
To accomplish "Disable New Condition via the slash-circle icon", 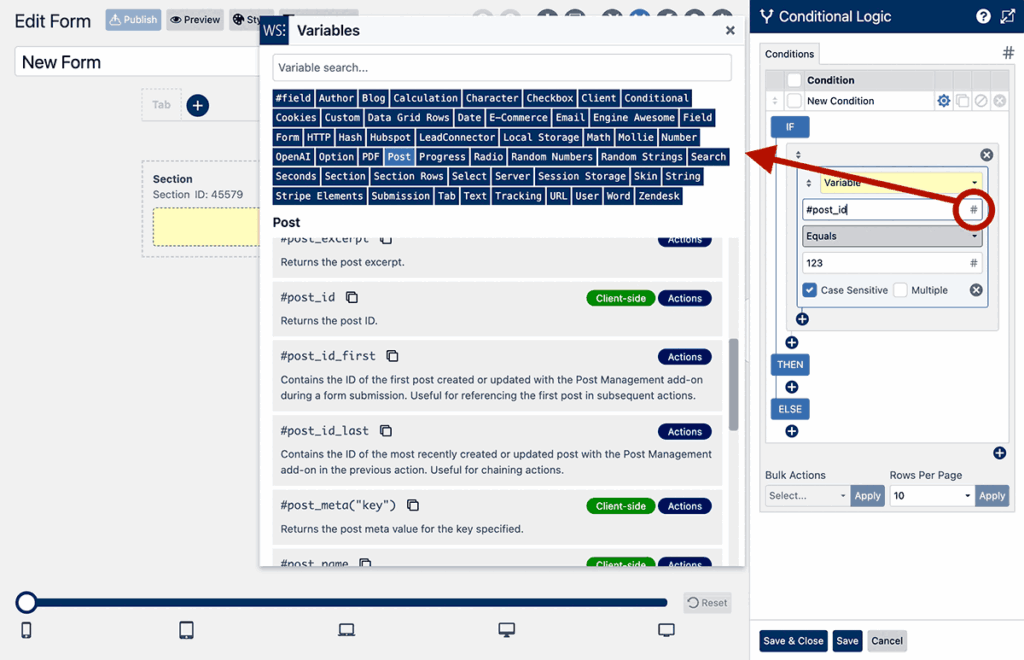I will click(x=981, y=101).
